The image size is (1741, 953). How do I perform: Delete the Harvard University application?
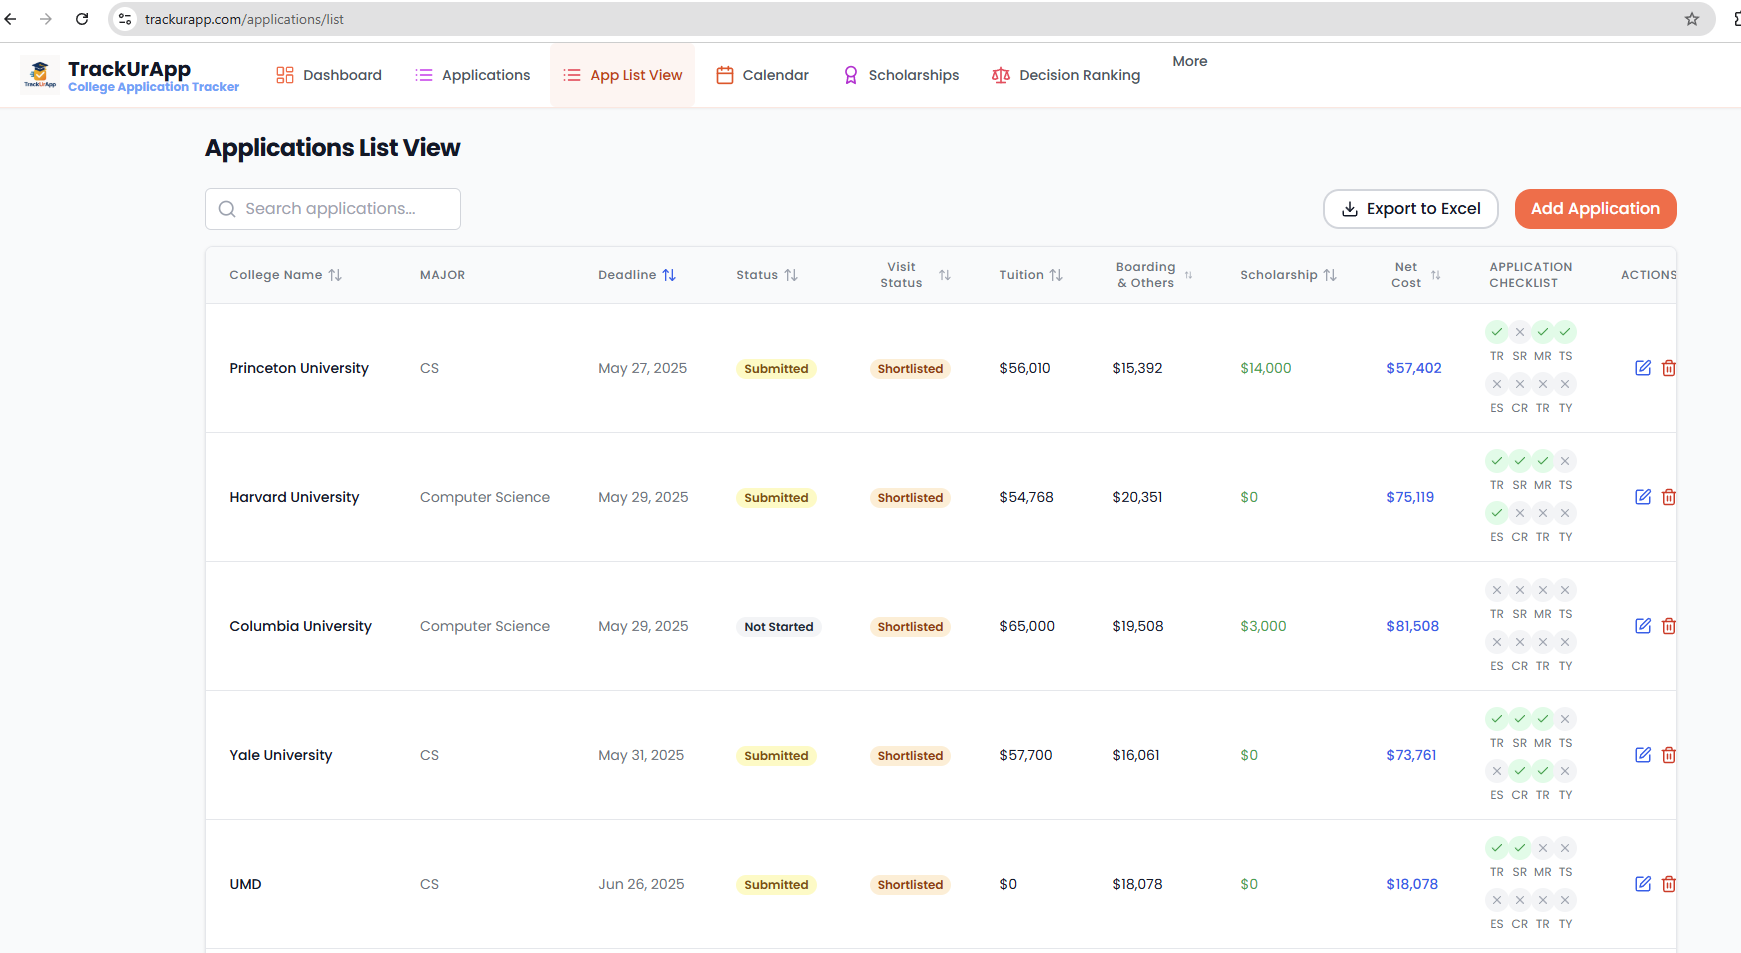pos(1668,497)
